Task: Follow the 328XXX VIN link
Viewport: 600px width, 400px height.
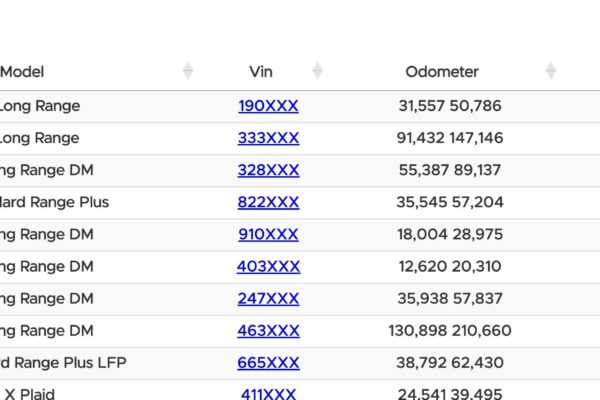Action: point(268,170)
